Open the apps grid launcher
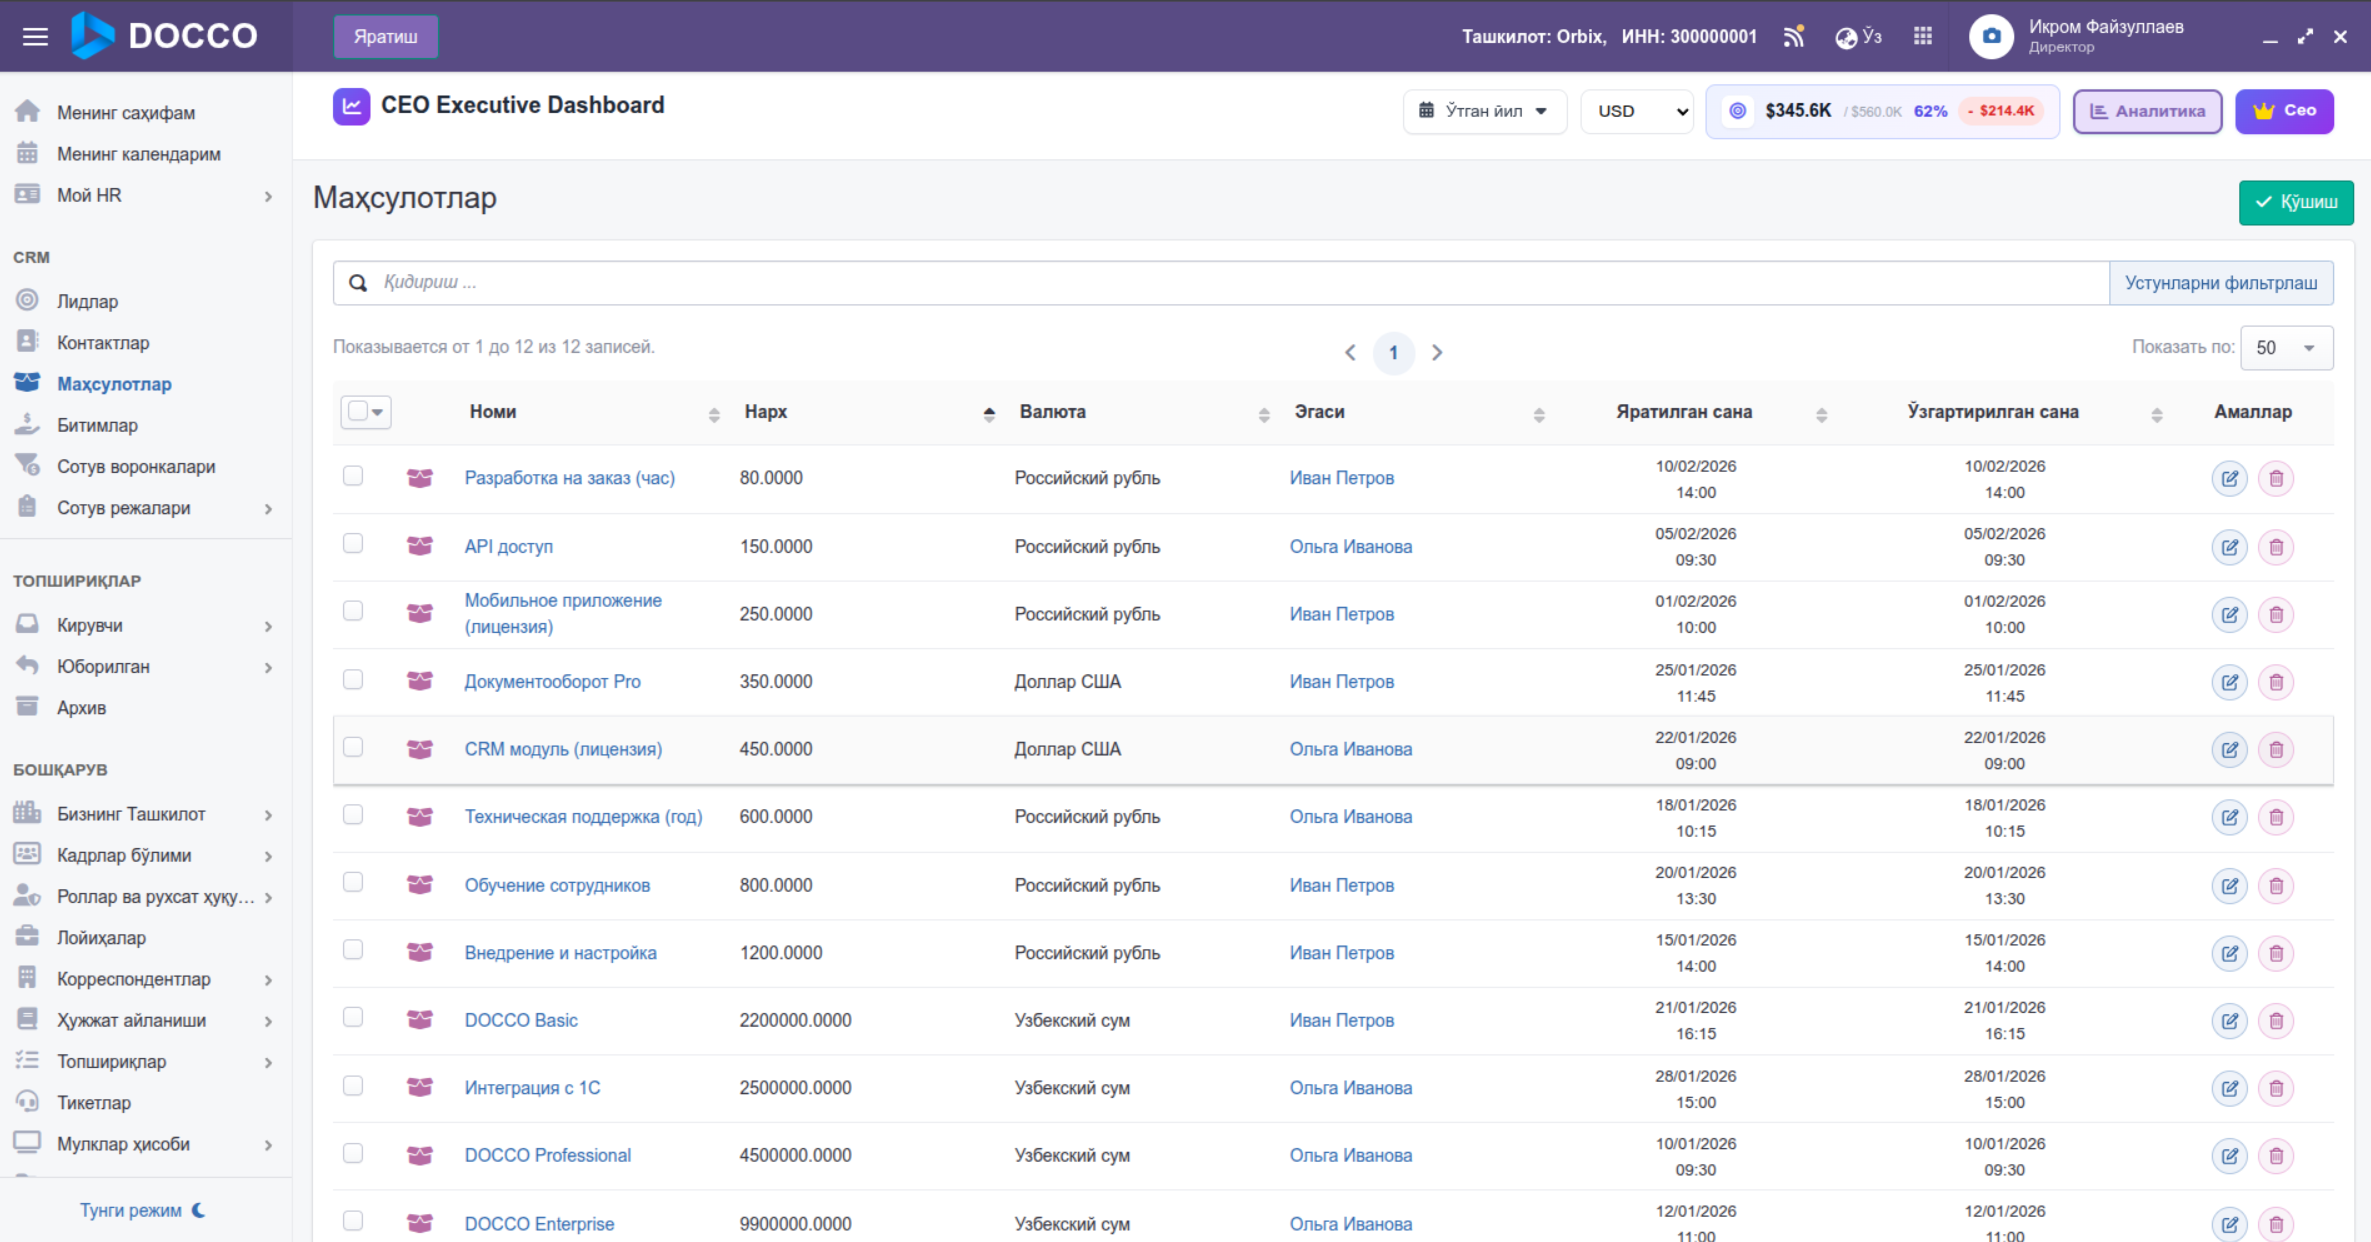 pyautogui.click(x=1922, y=37)
